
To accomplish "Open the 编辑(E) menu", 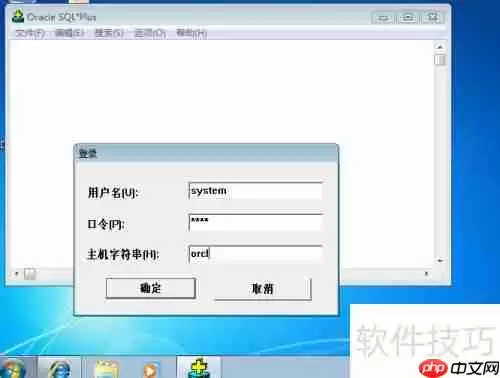I will click(69, 33).
